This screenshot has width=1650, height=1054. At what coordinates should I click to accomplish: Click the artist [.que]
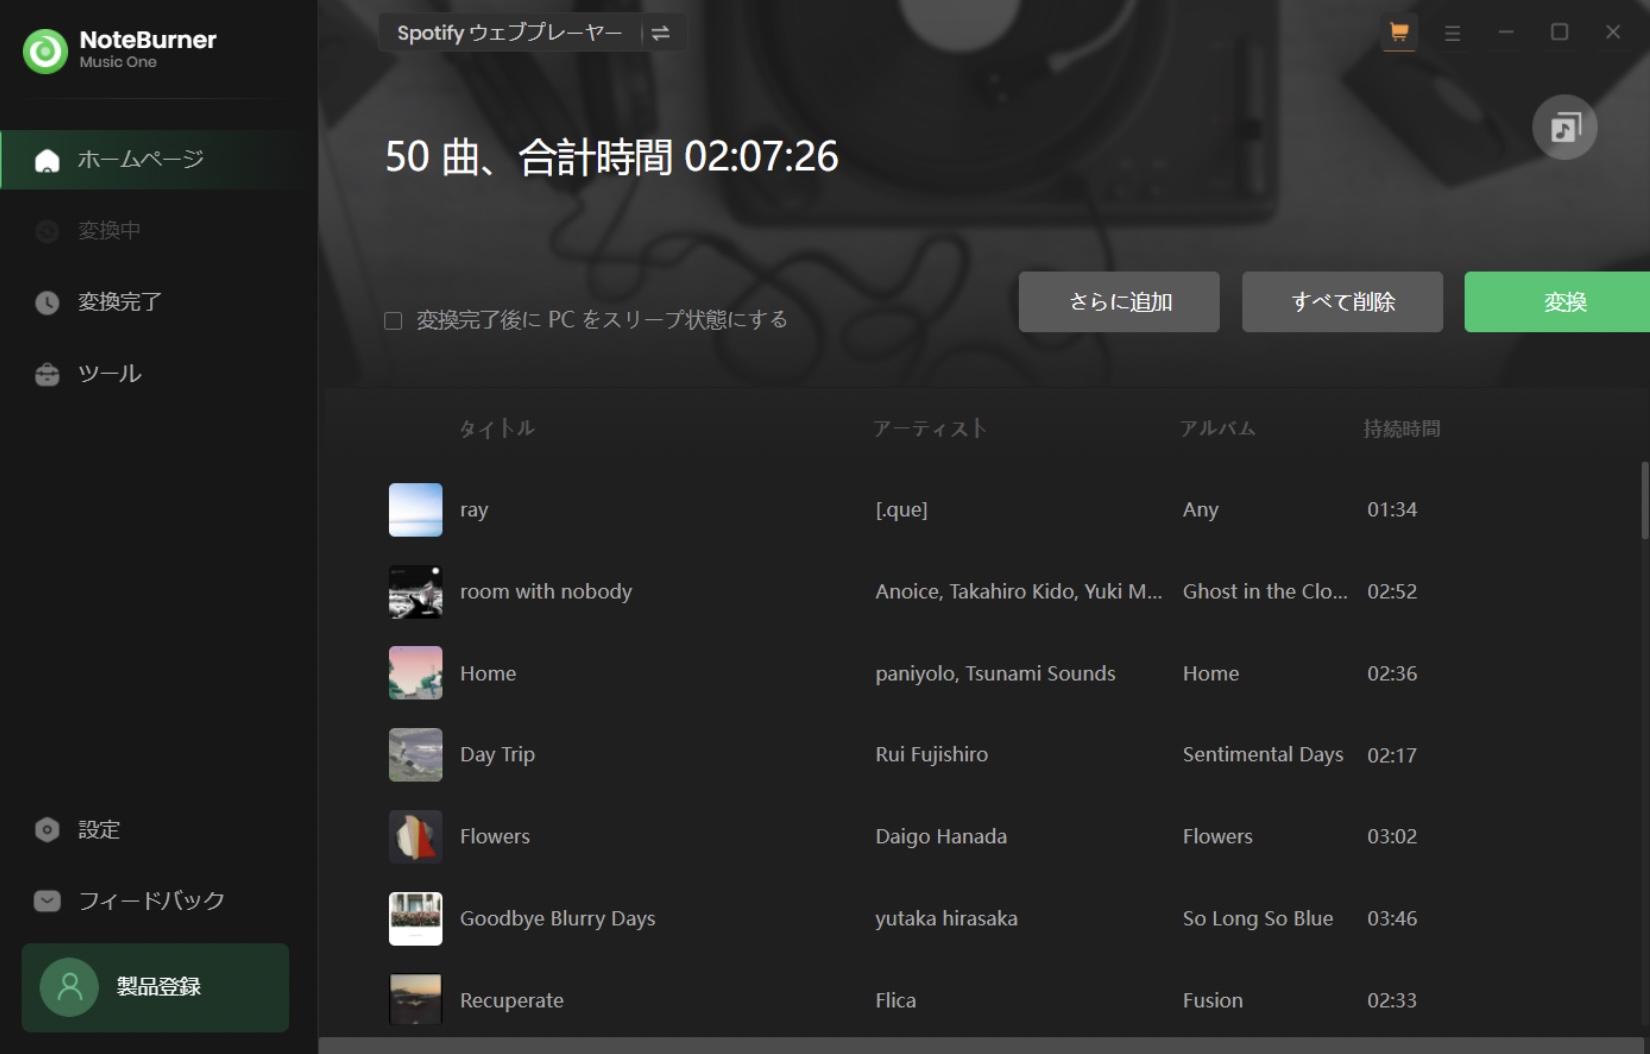pos(901,509)
